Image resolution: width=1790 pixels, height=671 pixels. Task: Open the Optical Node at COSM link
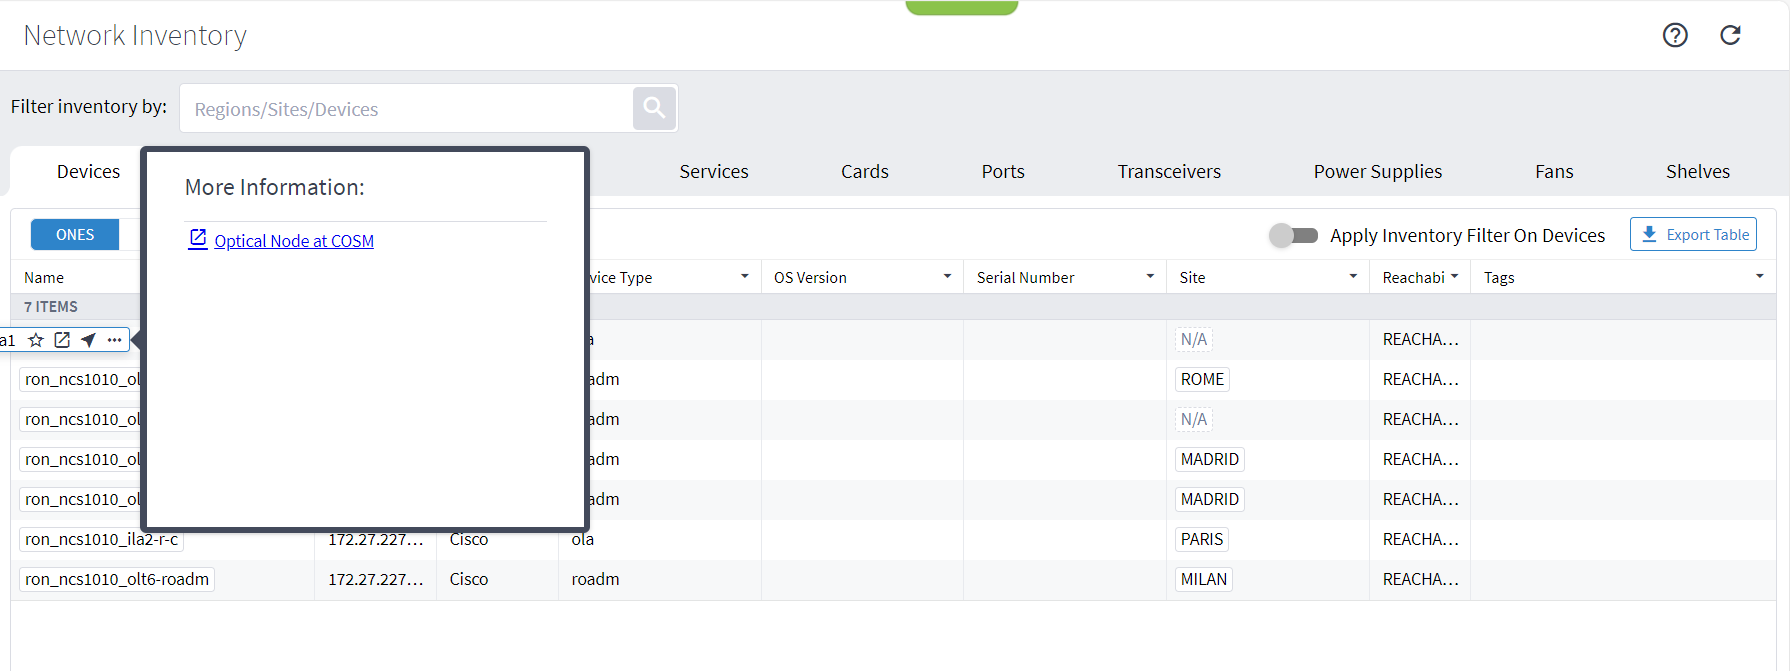pos(294,241)
